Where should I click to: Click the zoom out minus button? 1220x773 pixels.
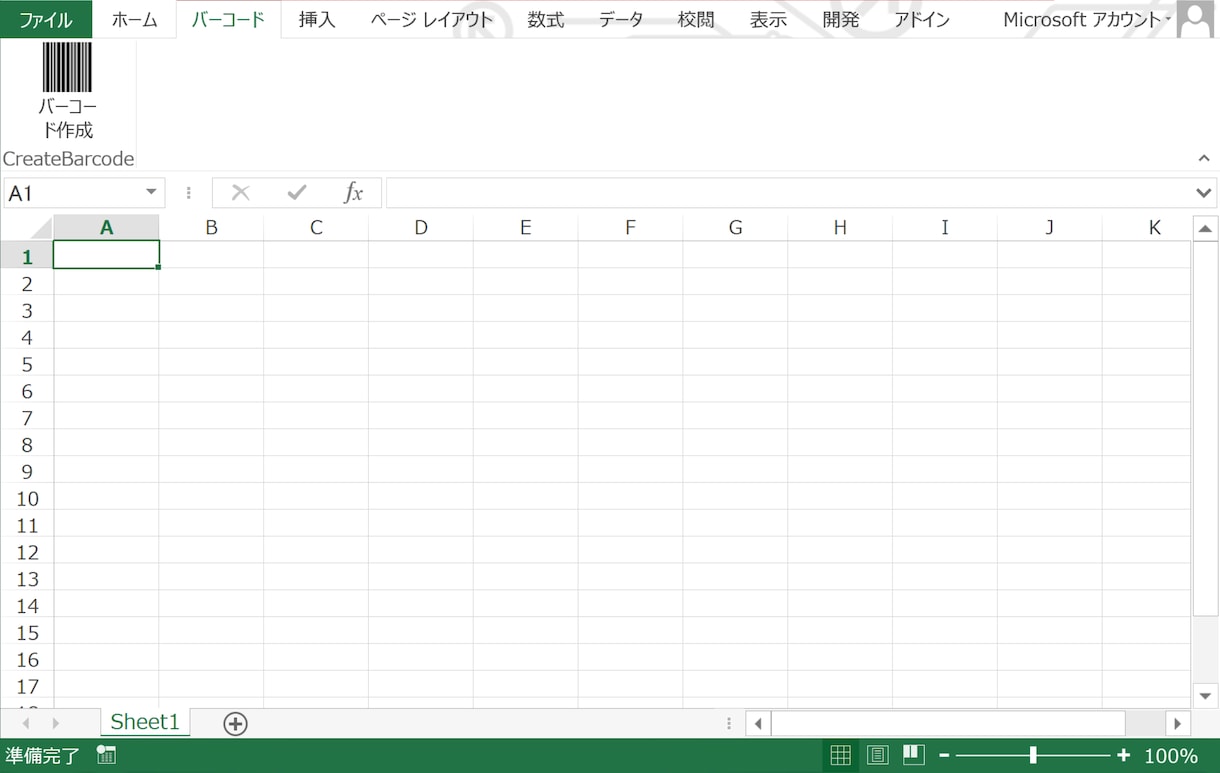coord(944,756)
